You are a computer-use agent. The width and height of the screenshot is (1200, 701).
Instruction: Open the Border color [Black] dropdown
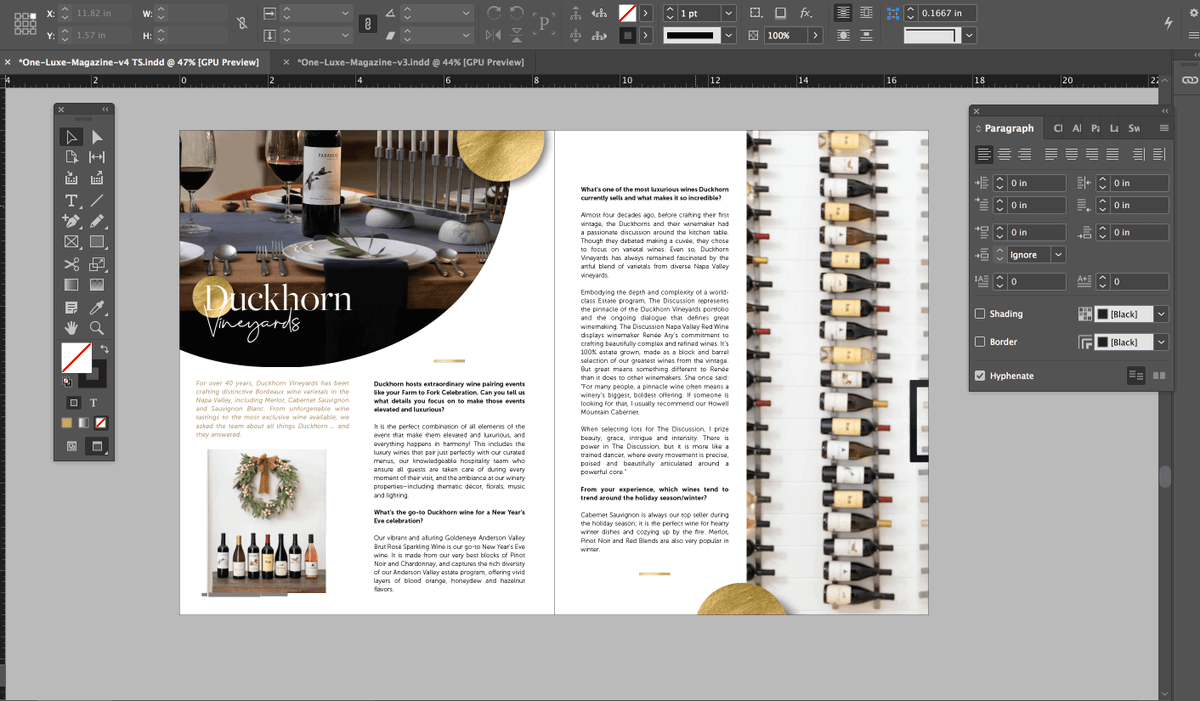point(1161,342)
